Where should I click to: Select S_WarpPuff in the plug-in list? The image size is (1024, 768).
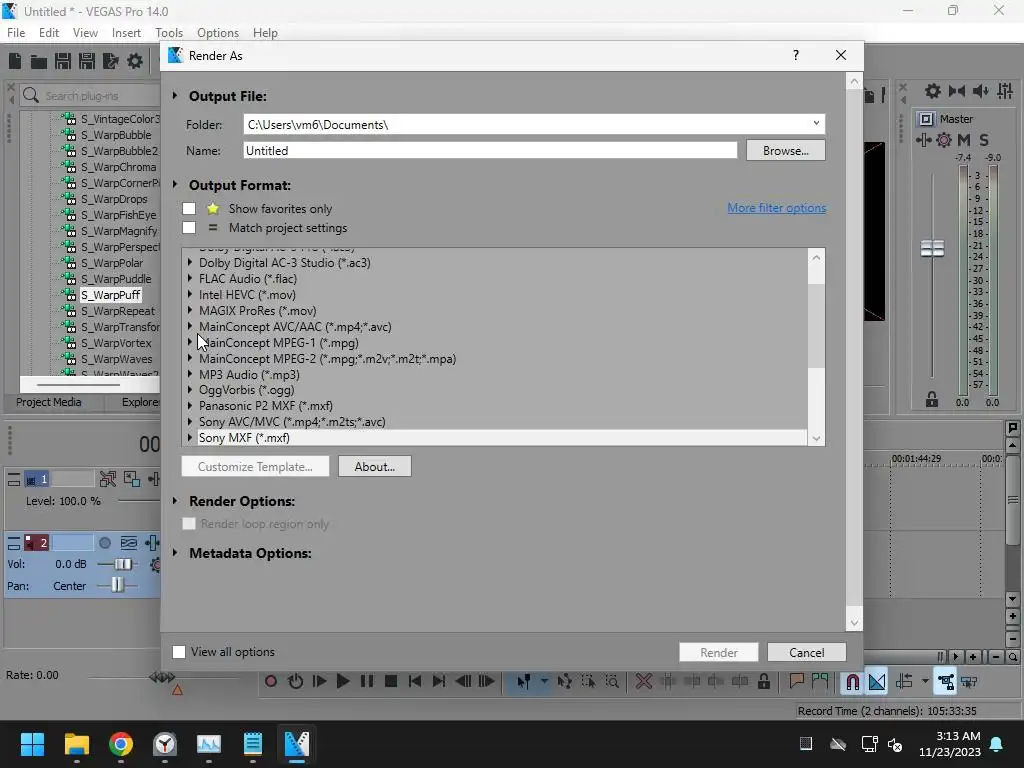[x=110, y=295]
